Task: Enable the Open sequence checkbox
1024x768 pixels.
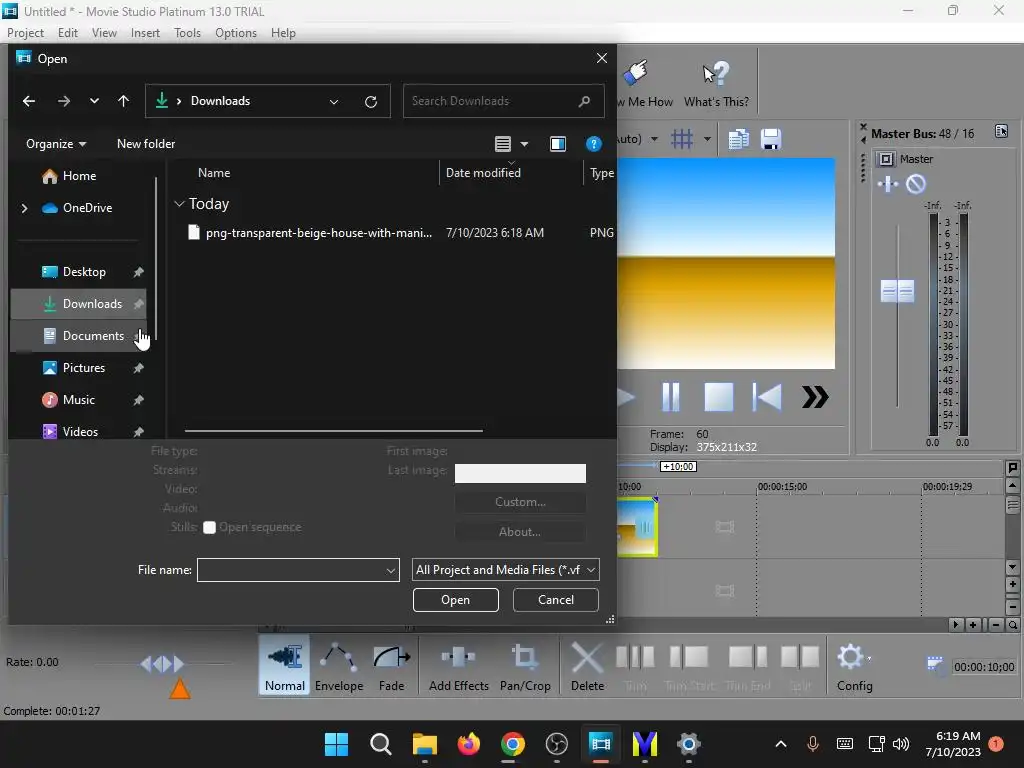Action: point(209,528)
